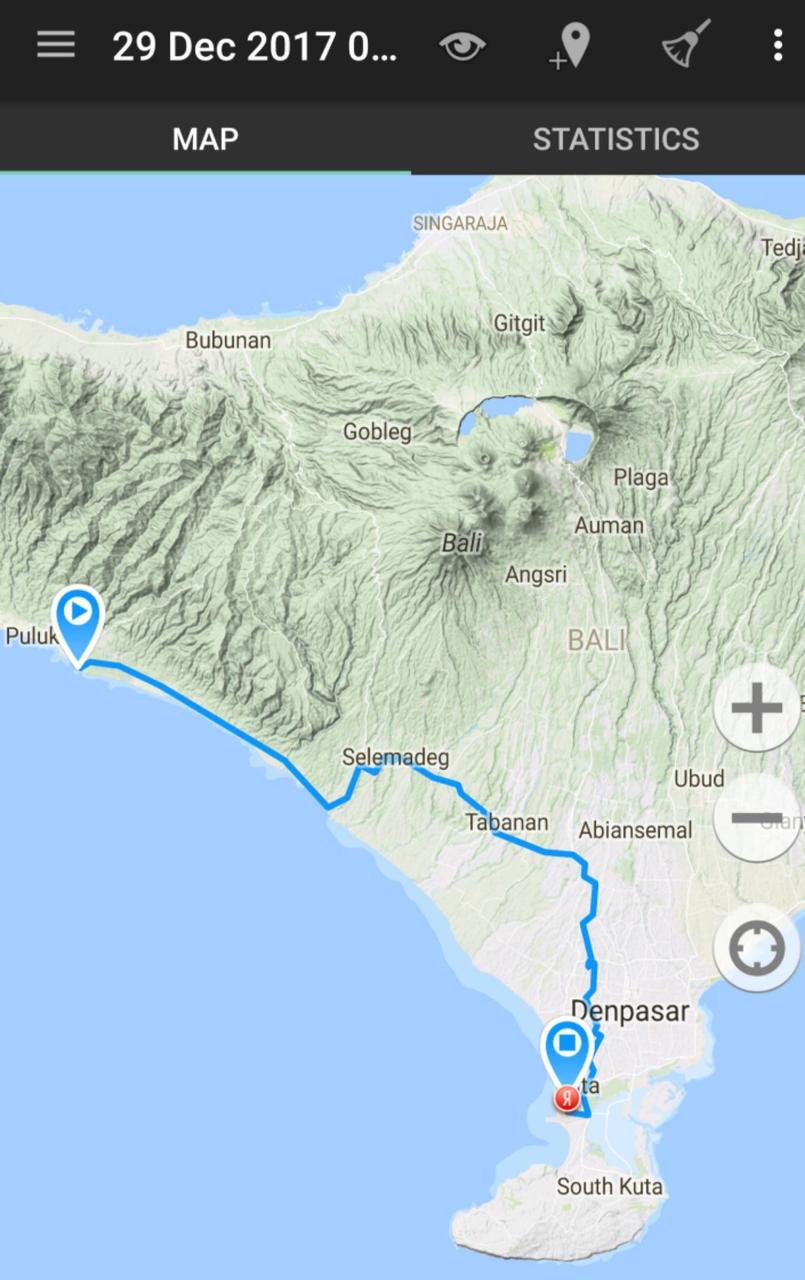Add a waypoint with the pin-plus icon

point(570,46)
